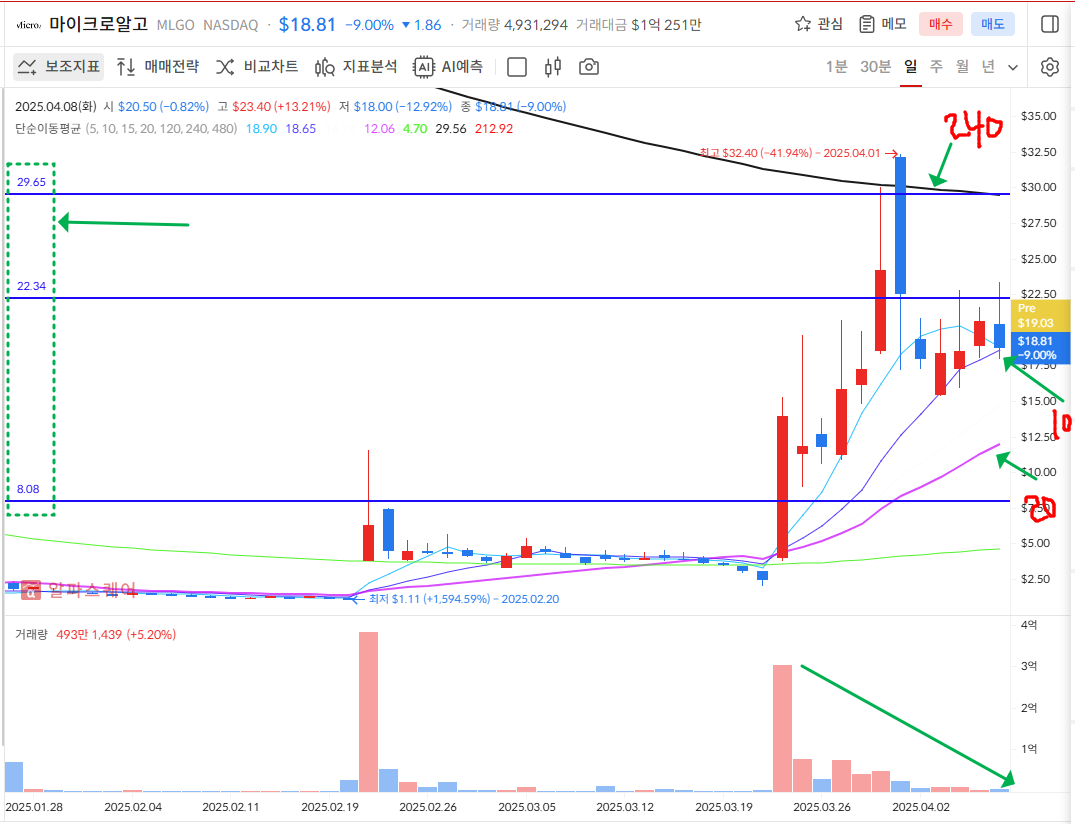Select the 년 yearly timeframe

[x=988, y=66]
